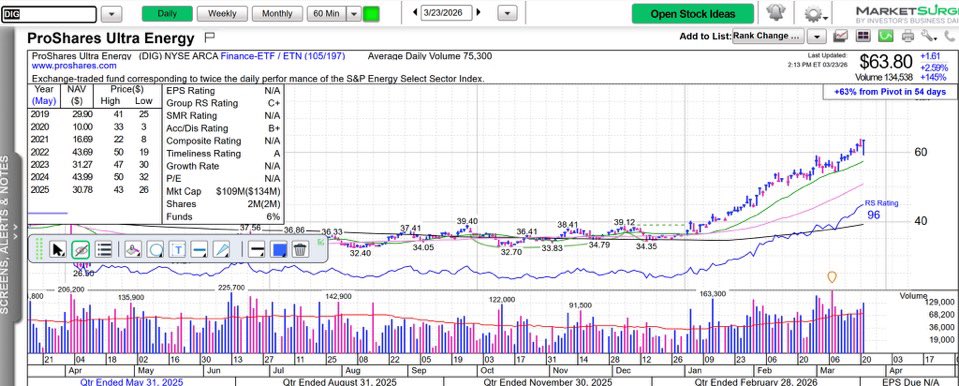Go to the previous date with left arrow
The width and height of the screenshot is (959, 386).
415,12
